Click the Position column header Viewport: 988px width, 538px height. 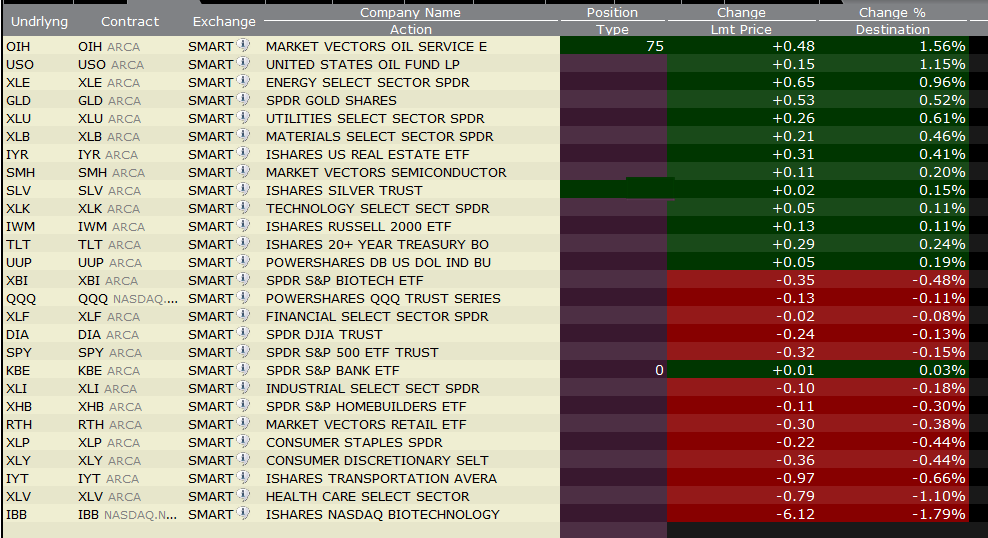pos(612,13)
